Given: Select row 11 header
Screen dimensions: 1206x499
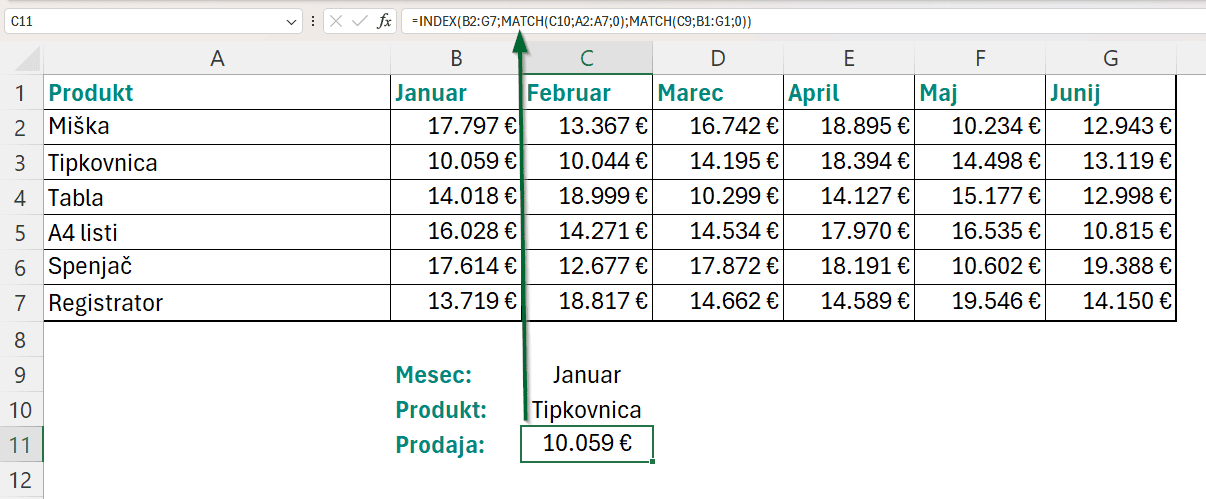Looking at the screenshot, I should click(22, 445).
